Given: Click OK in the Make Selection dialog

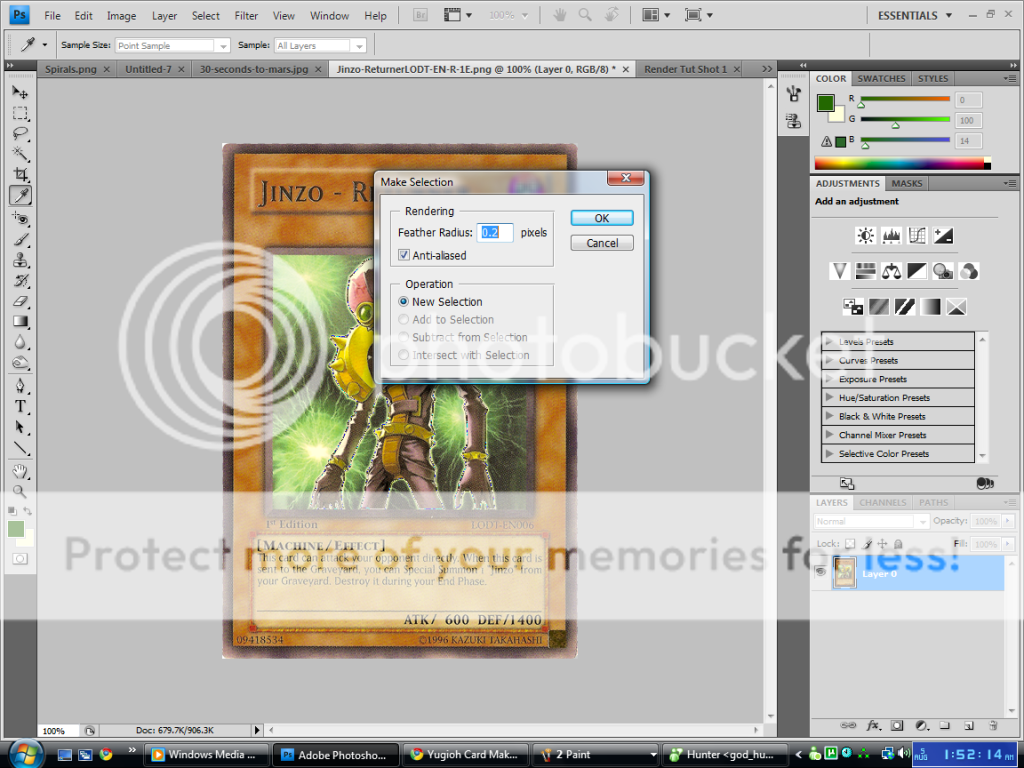Looking at the screenshot, I should tap(601, 217).
